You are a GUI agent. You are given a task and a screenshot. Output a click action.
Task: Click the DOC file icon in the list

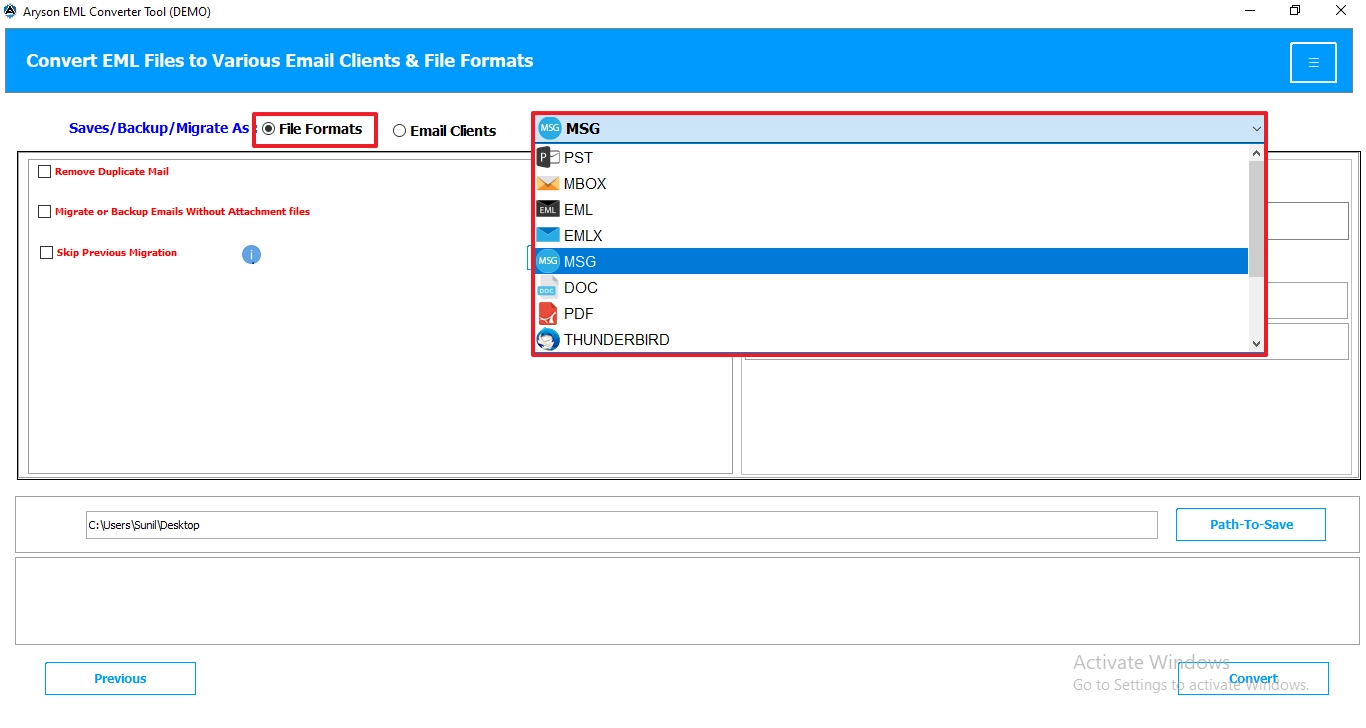[547, 287]
